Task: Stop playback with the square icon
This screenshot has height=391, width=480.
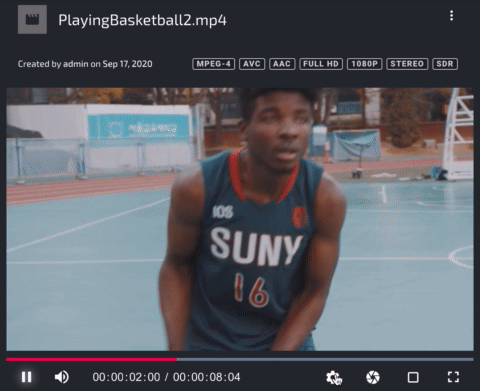Action: click(x=413, y=377)
